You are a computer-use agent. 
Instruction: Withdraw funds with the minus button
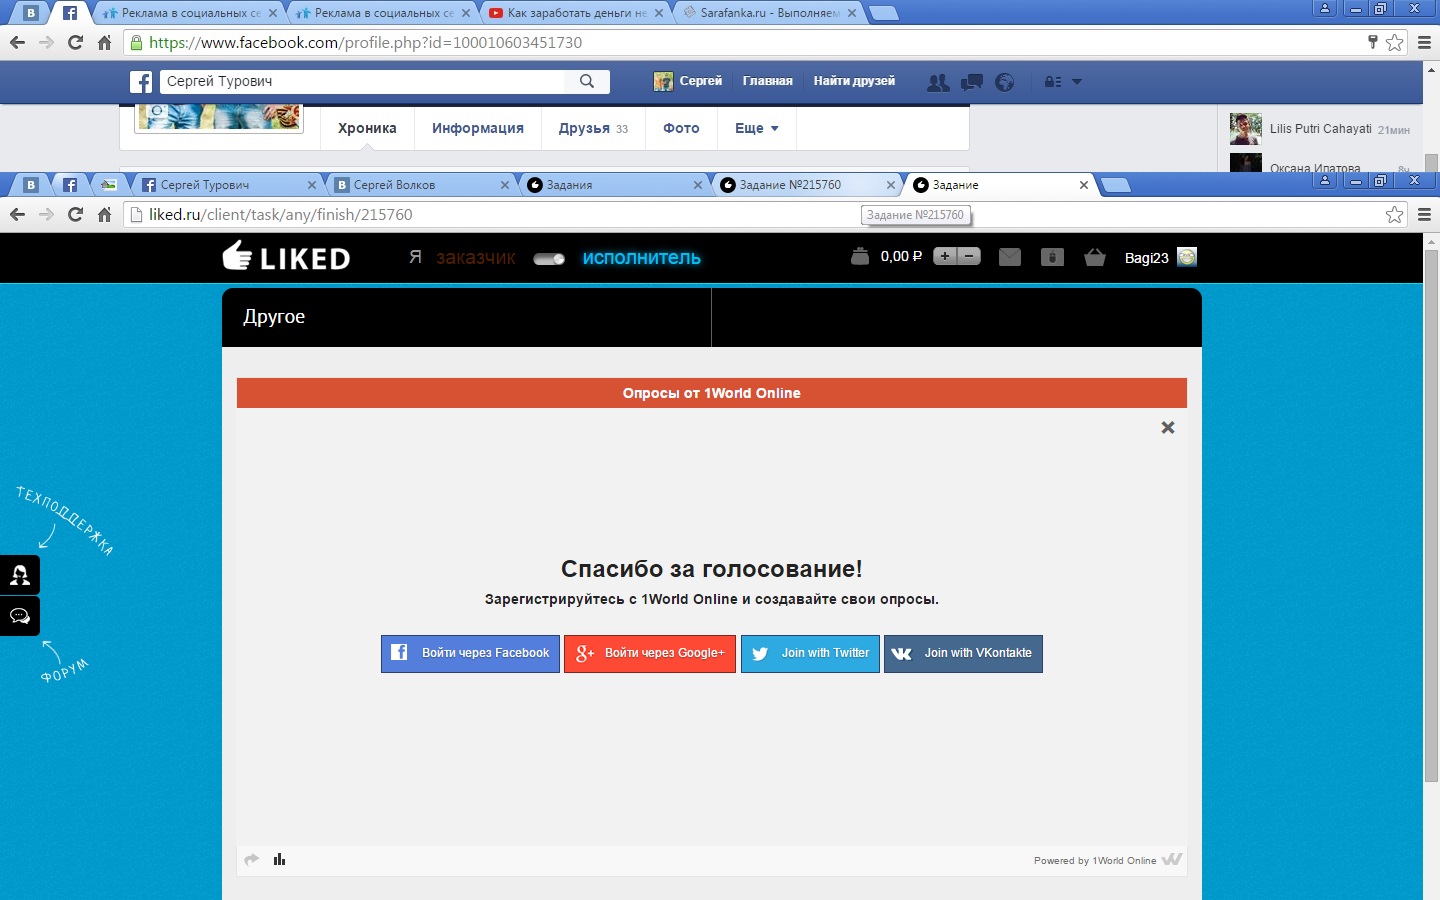click(969, 256)
